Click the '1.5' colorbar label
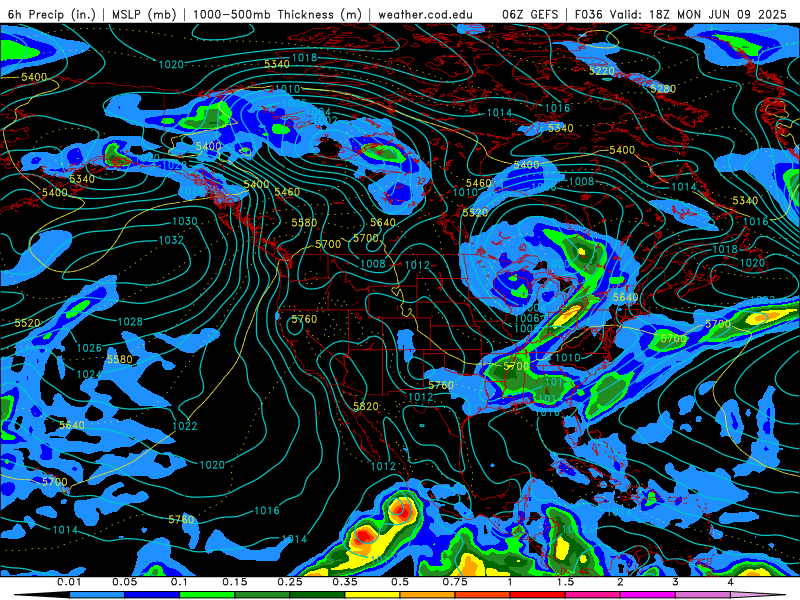 click(565, 582)
